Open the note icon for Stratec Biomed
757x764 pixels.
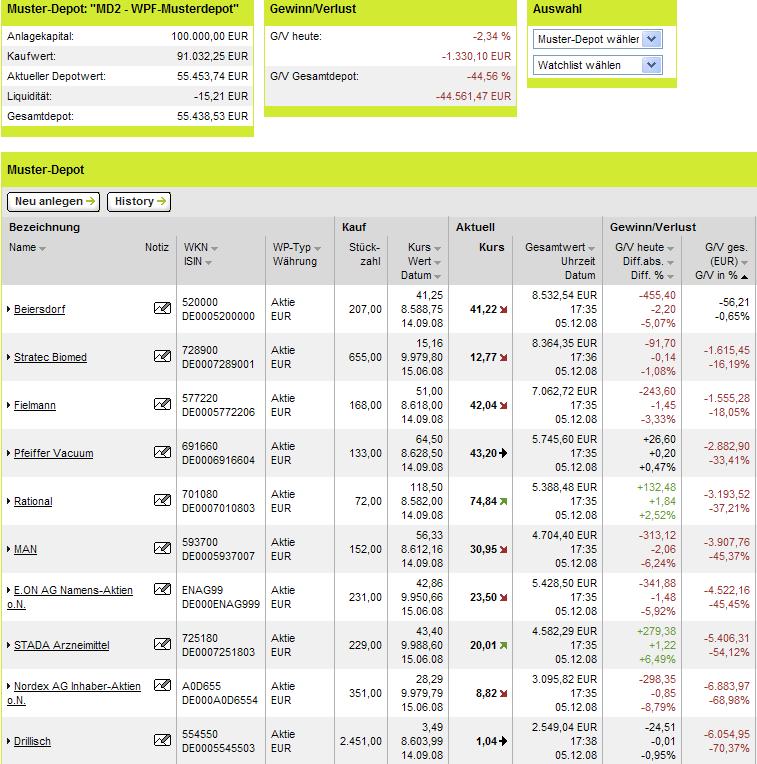click(162, 356)
